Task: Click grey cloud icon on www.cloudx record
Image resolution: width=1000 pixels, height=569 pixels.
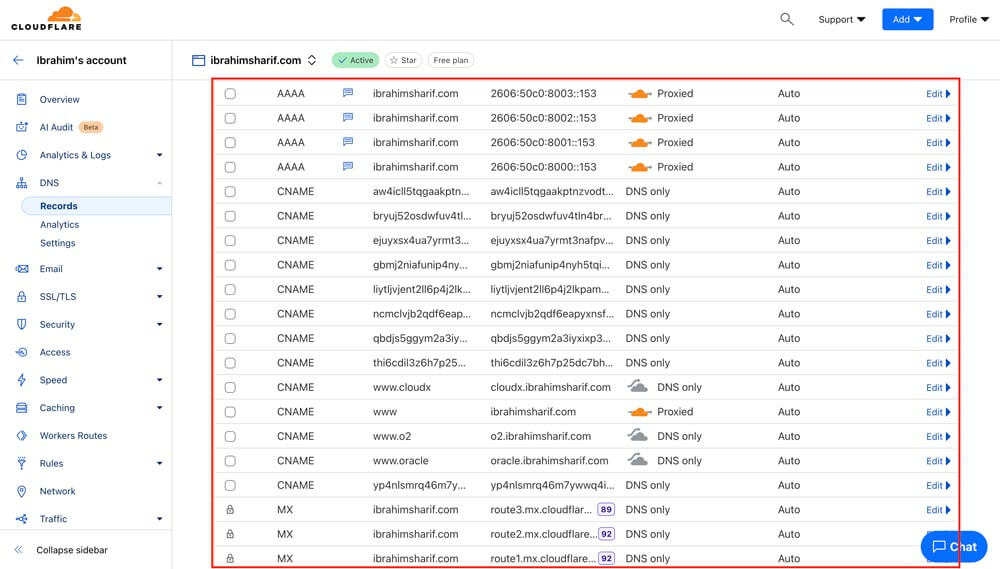Action: pos(638,387)
